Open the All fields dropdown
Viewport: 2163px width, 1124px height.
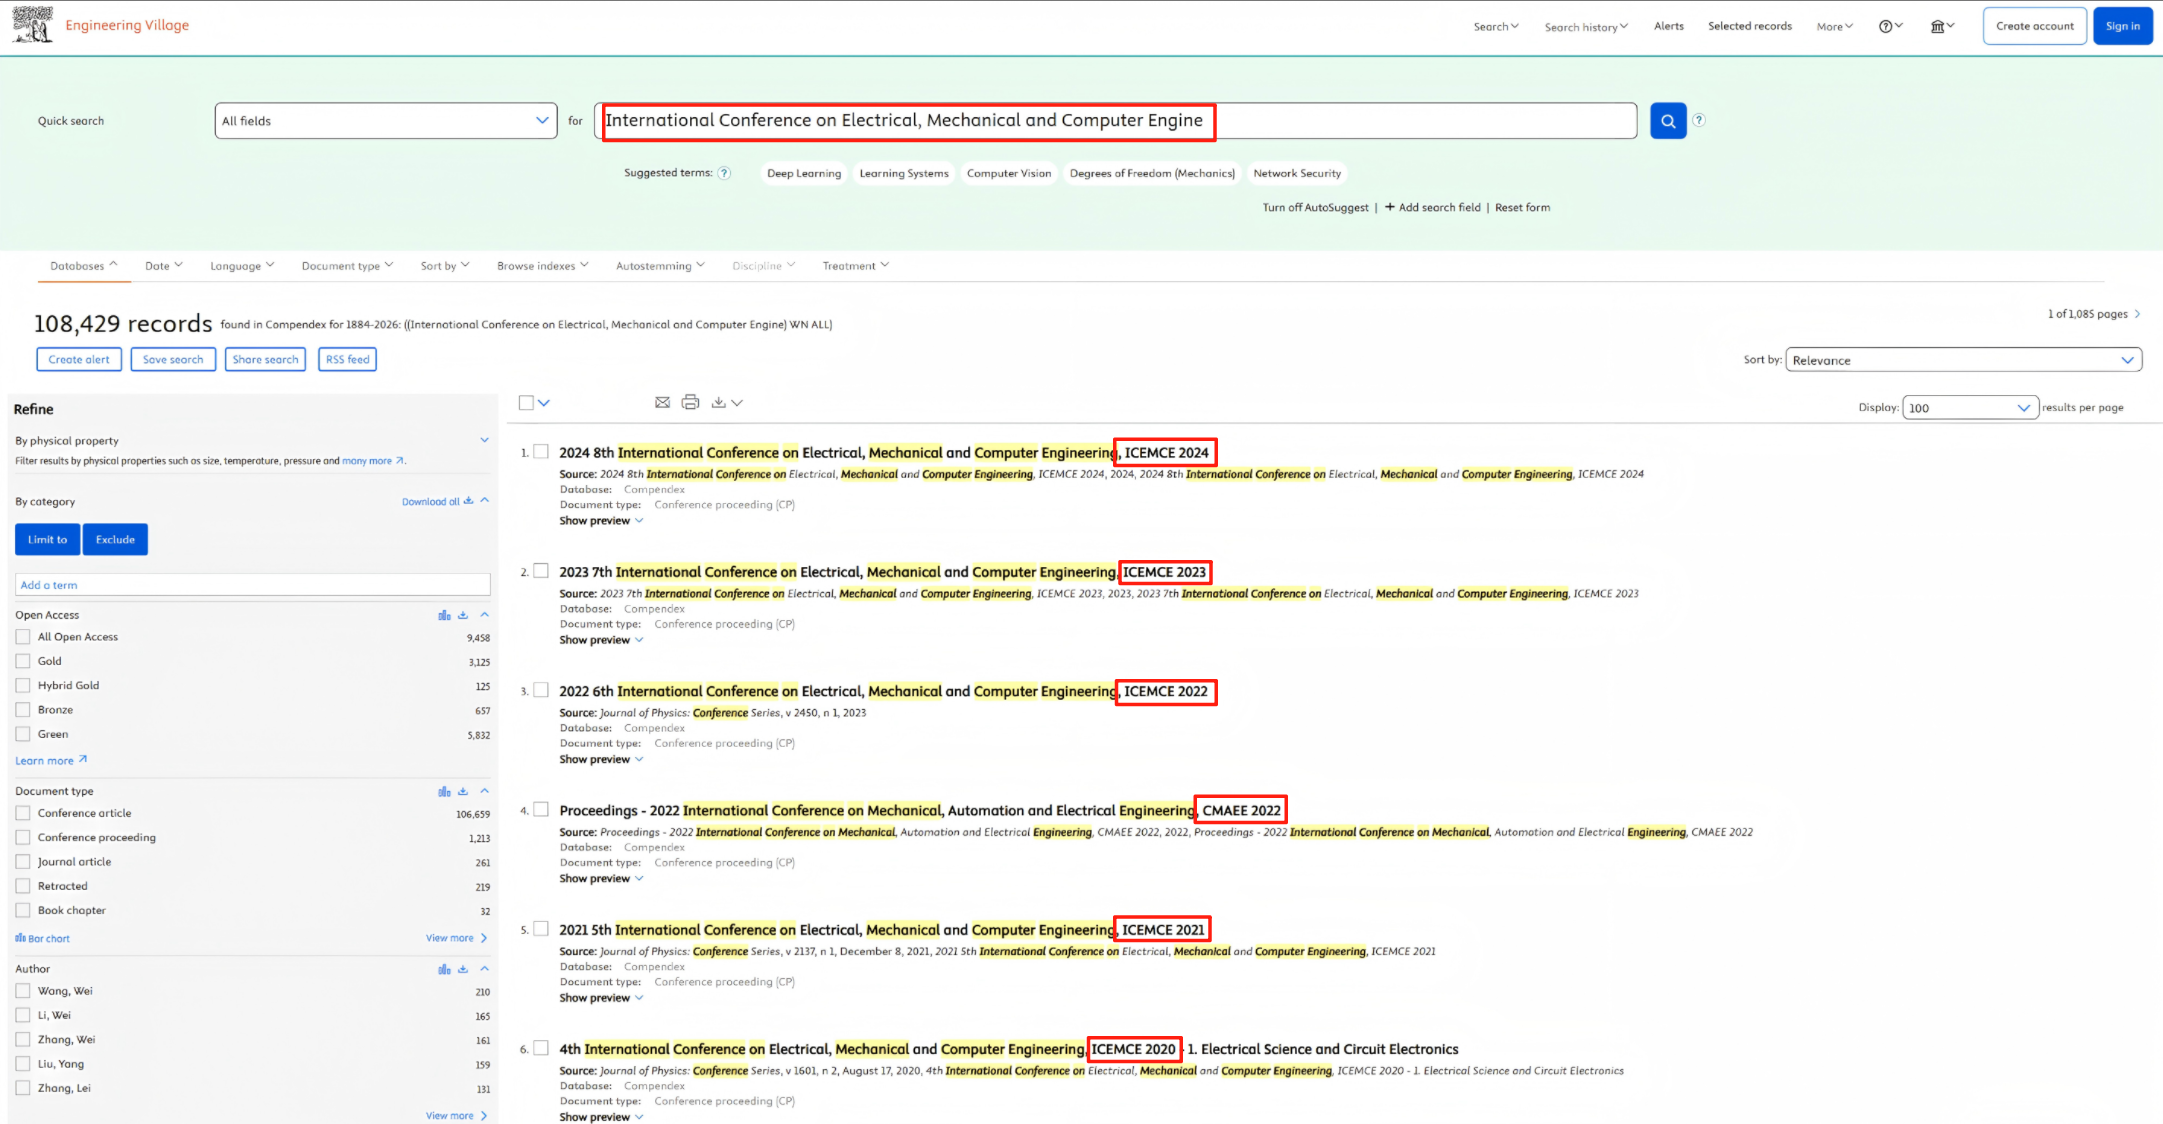click(386, 121)
